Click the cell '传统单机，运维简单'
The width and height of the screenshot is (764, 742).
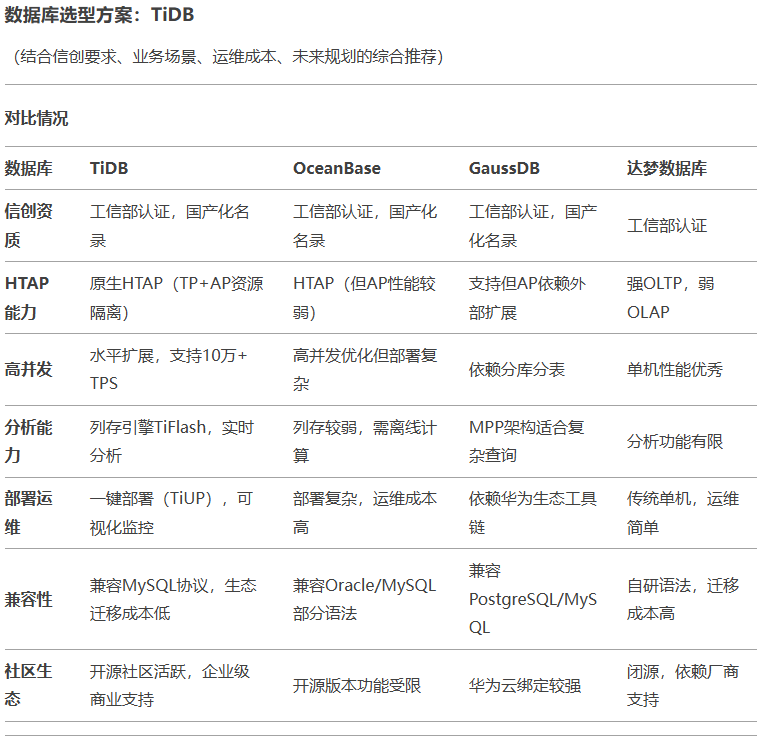pos(683,513)
